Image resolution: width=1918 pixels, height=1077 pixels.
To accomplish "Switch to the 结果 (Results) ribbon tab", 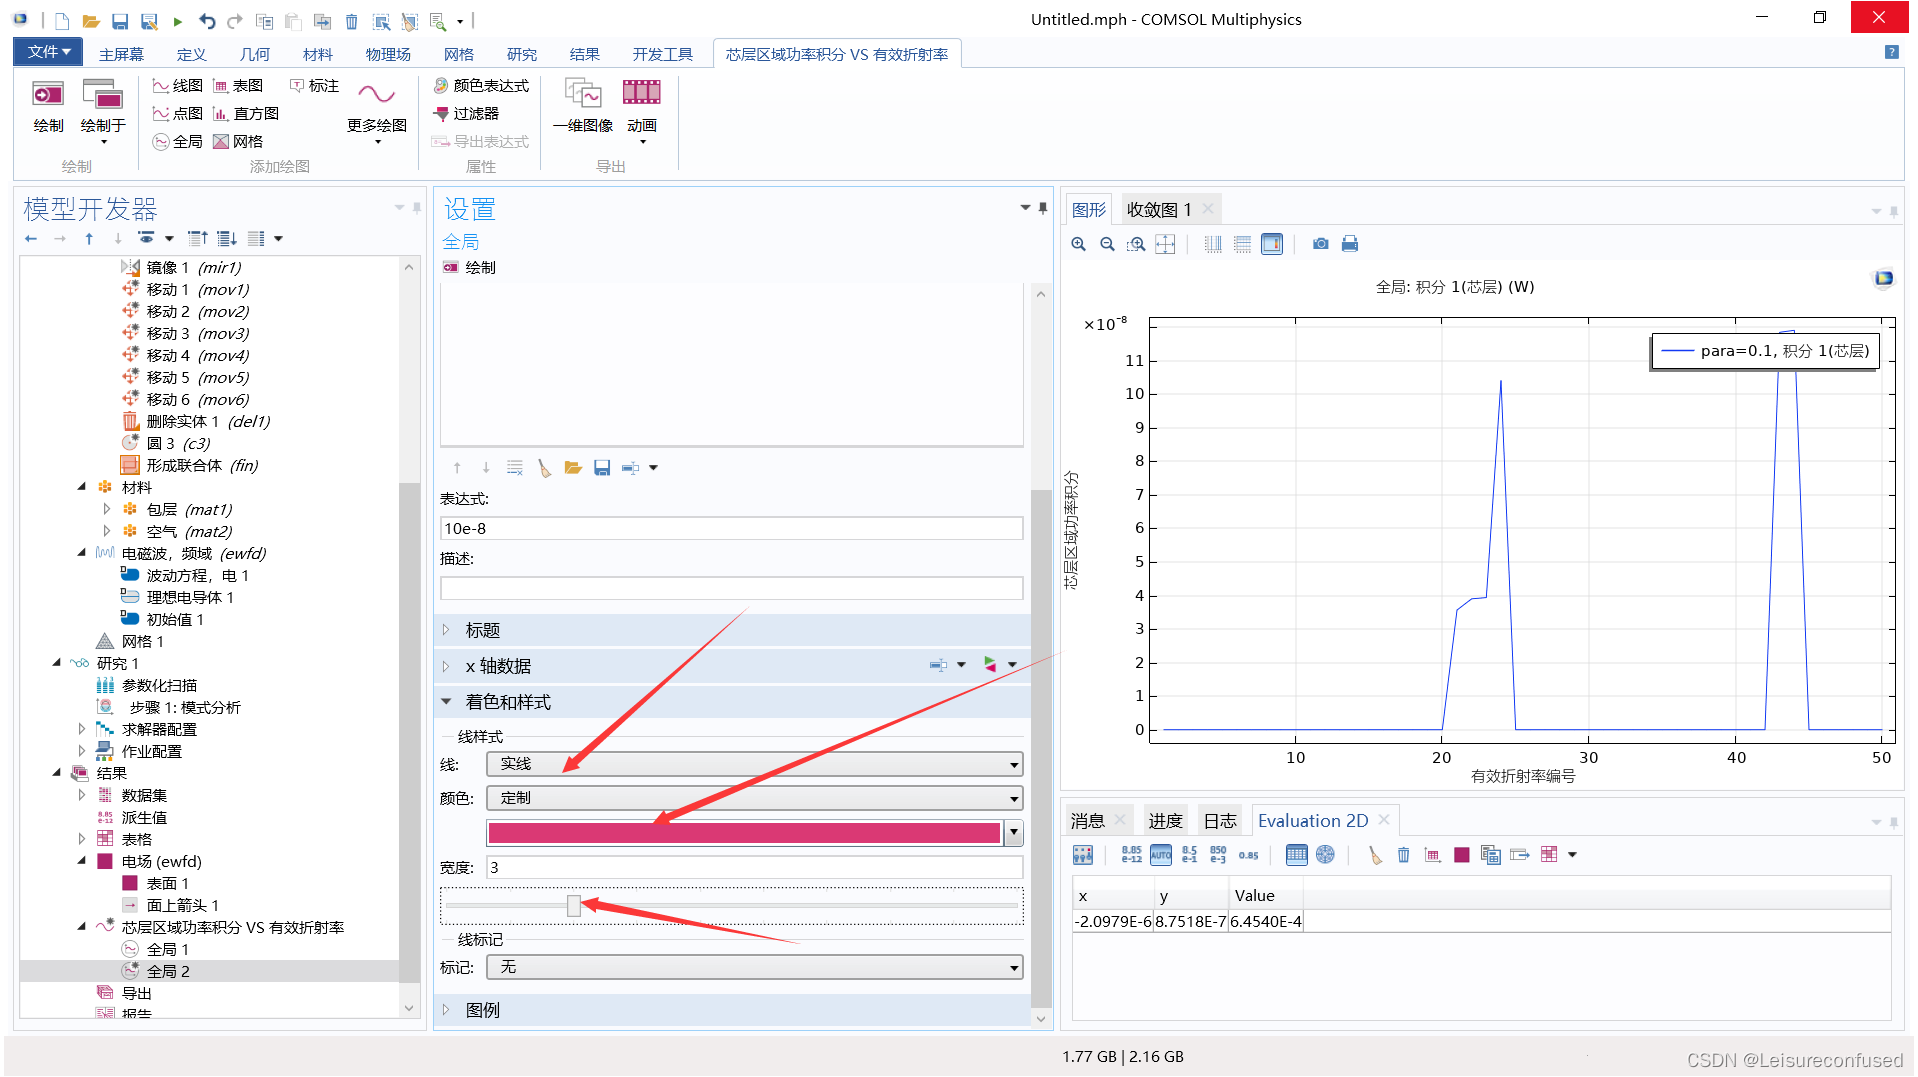I will [585, 54].
